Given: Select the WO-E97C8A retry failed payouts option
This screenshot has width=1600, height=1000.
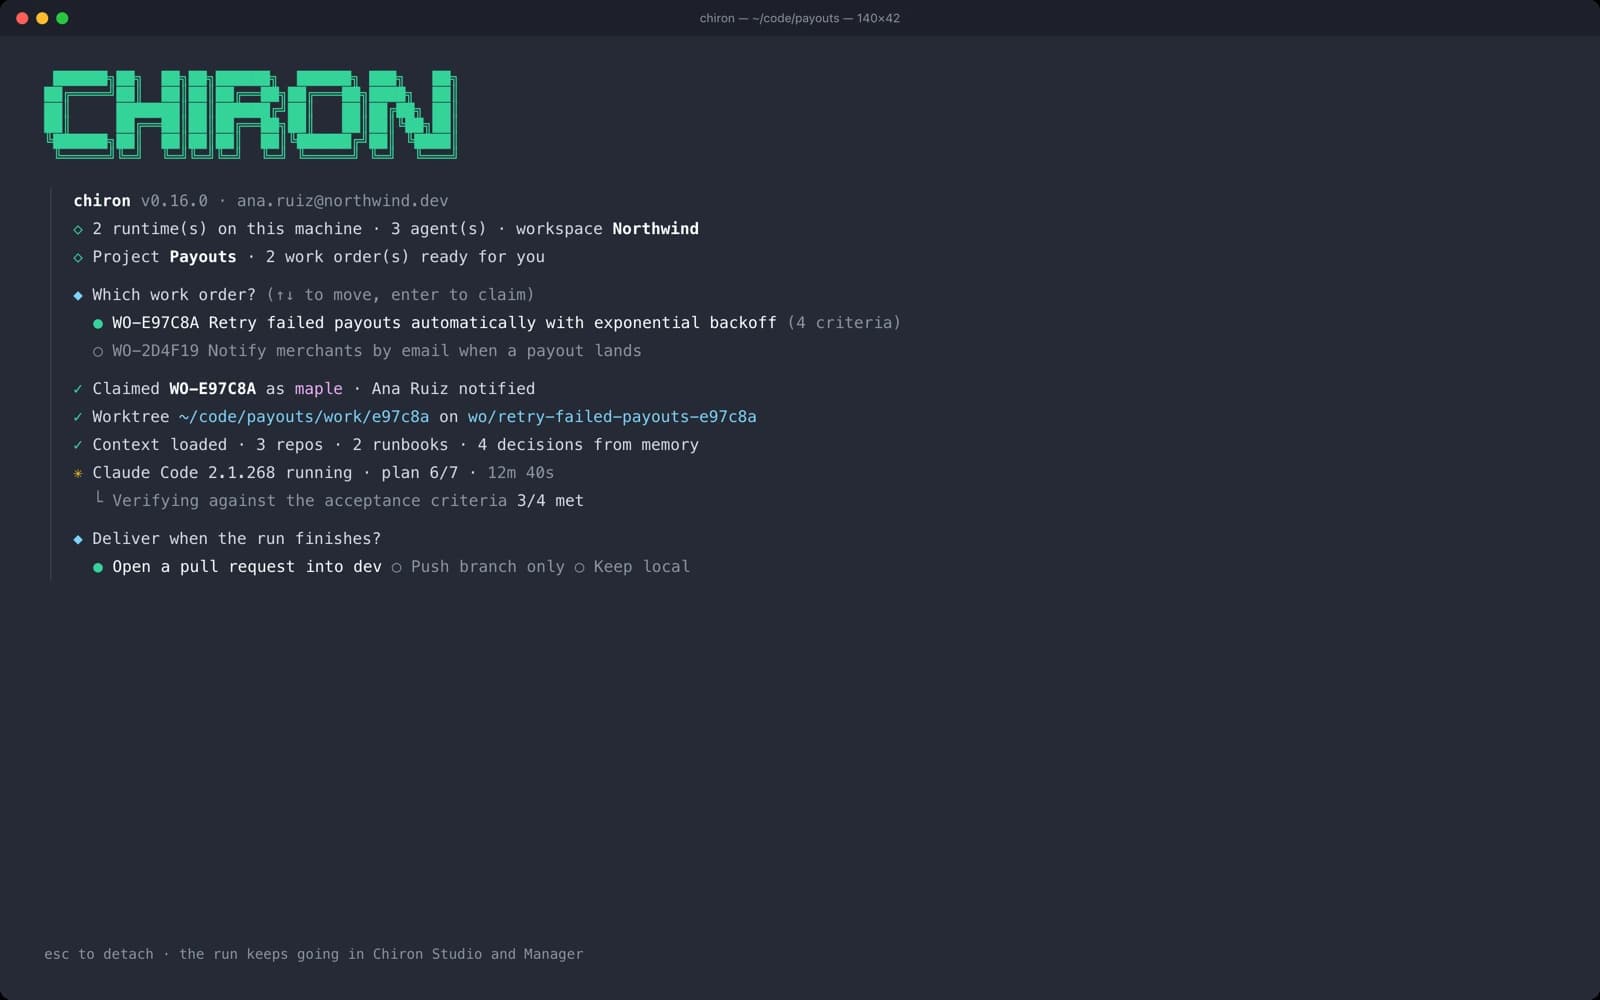Looking at the screenshot, I should coord(496,323).
